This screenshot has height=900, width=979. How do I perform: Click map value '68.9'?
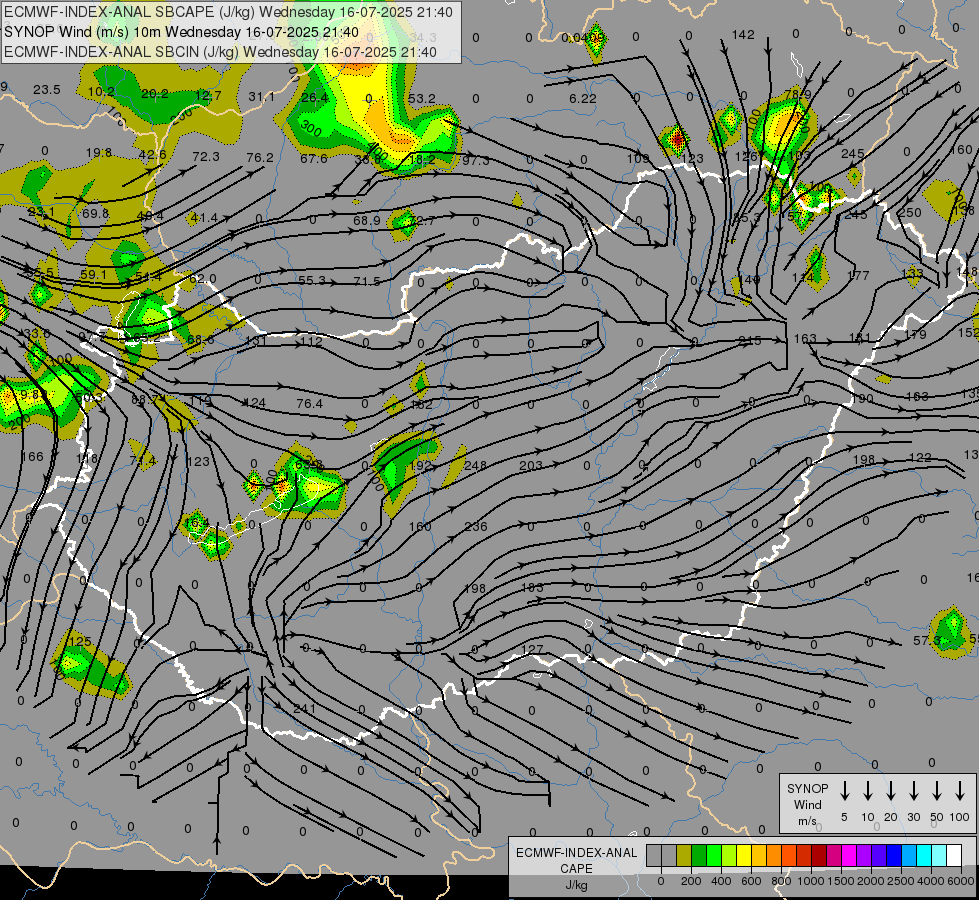click(367, 220)
